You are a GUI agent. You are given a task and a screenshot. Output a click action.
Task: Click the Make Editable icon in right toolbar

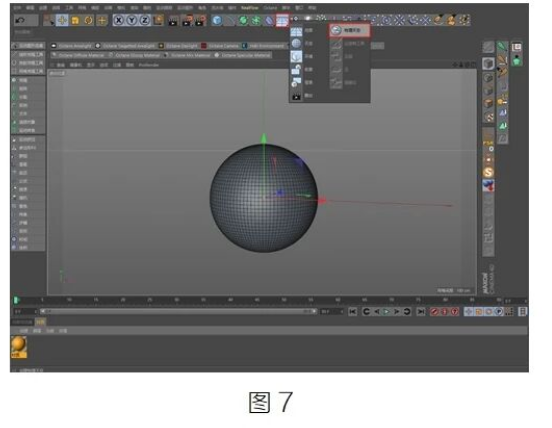click(488, 47)
